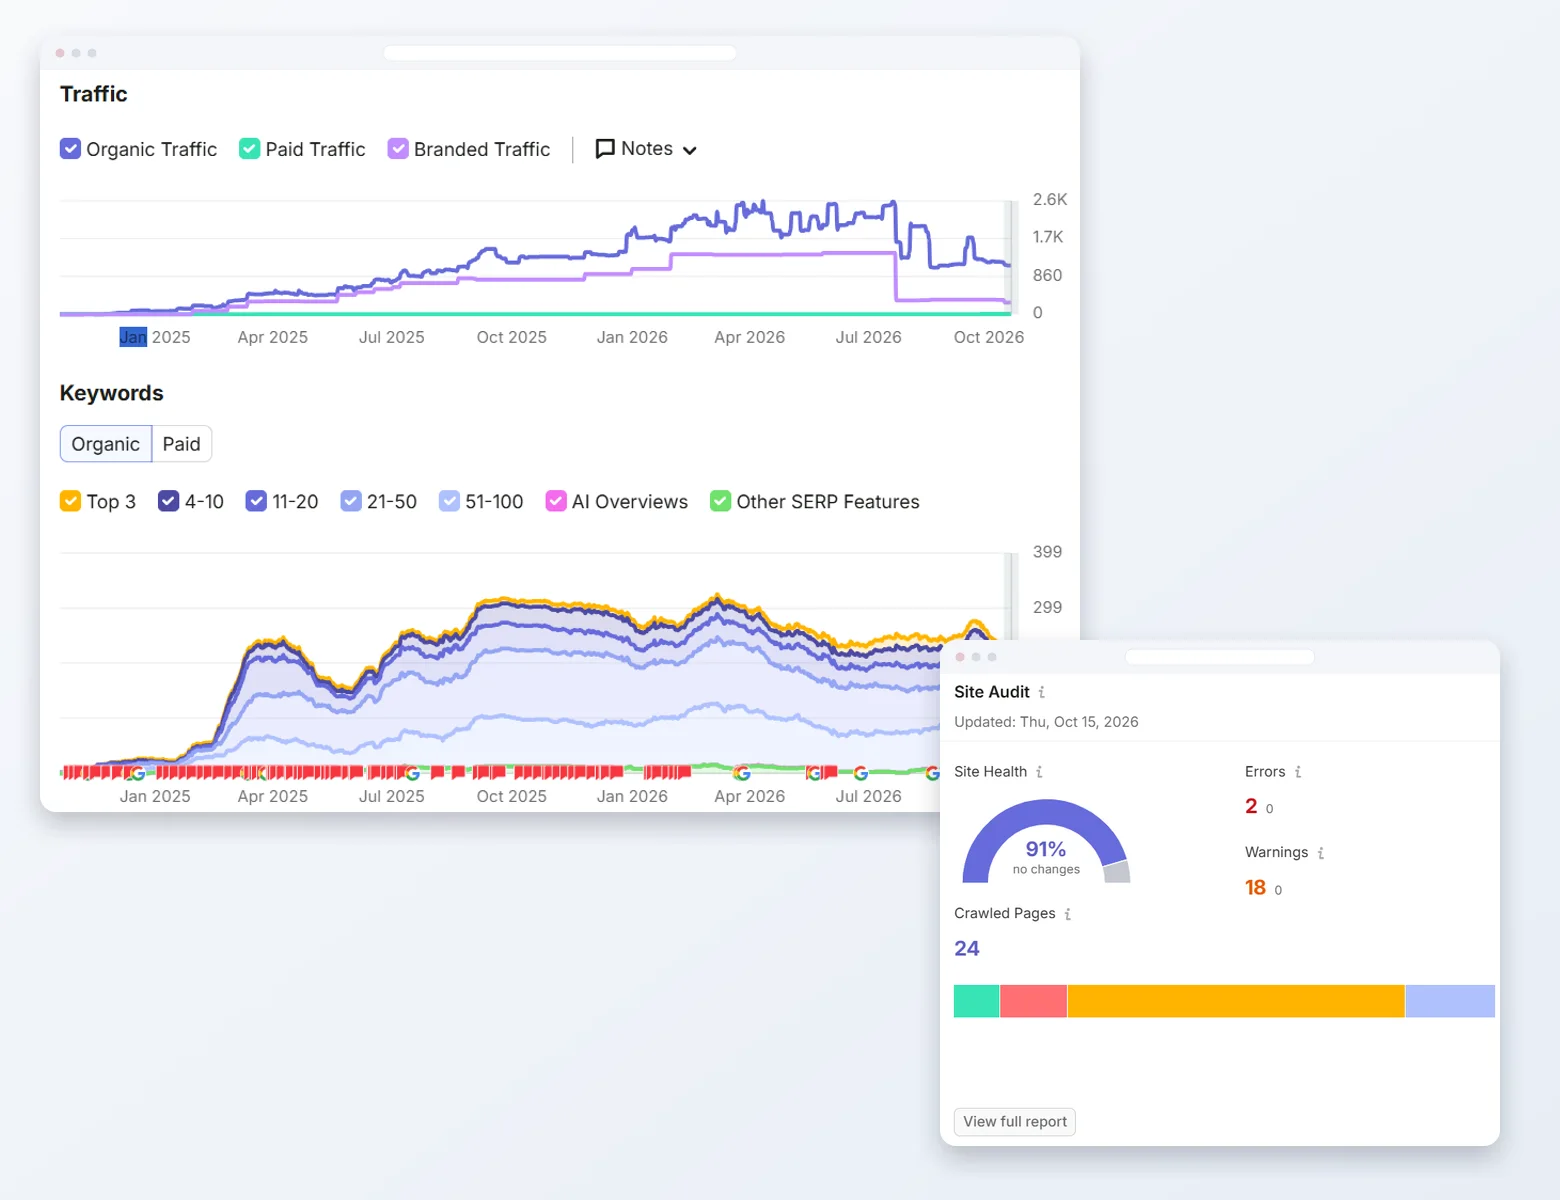Click the green segment of crawled pages bar

[x=977, y=1001]
